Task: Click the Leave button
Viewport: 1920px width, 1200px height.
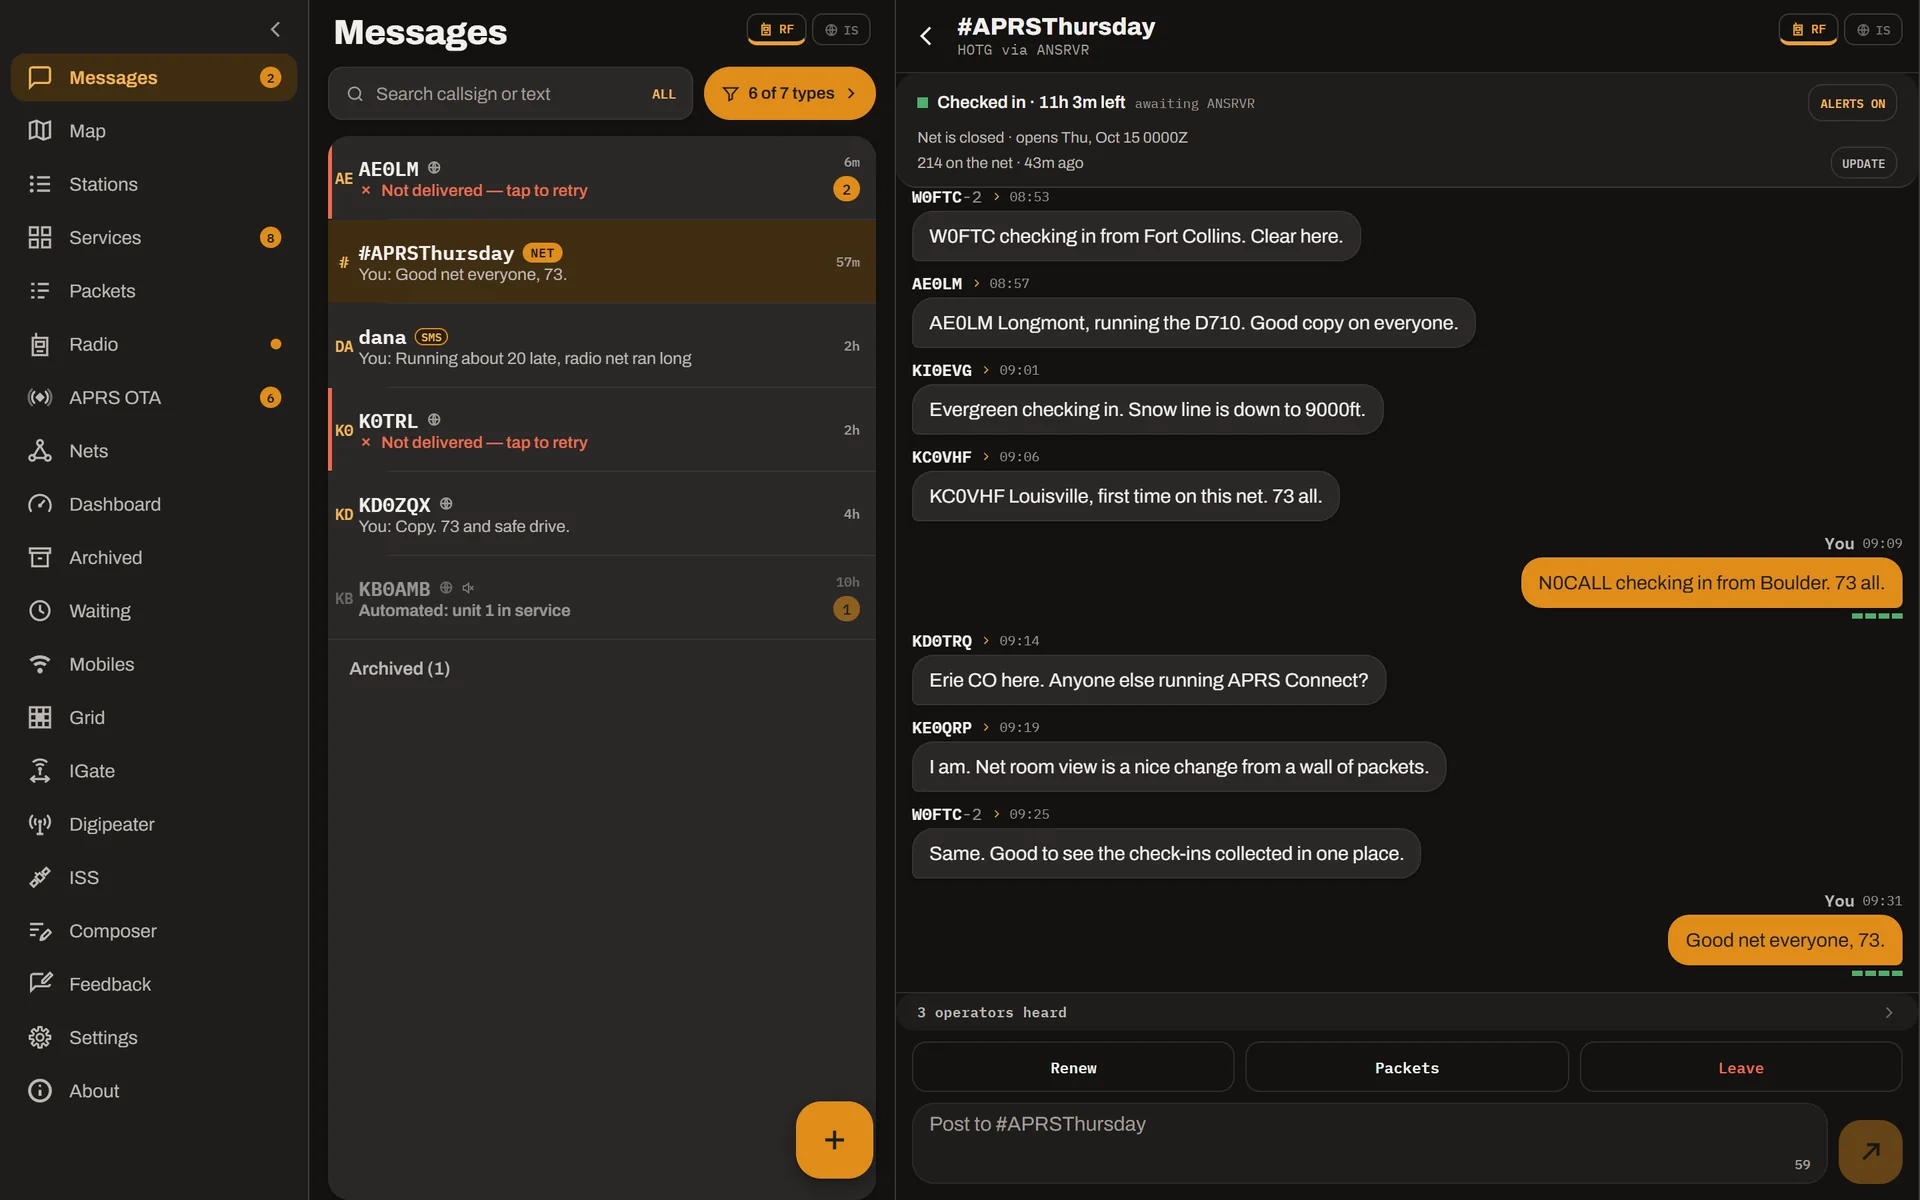Action: (x=1740, y=1067)
